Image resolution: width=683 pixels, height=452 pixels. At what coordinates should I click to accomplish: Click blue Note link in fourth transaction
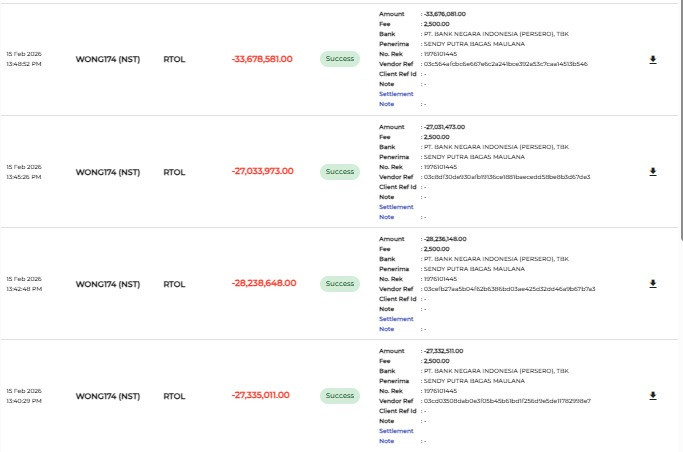(x=386, y=441)
